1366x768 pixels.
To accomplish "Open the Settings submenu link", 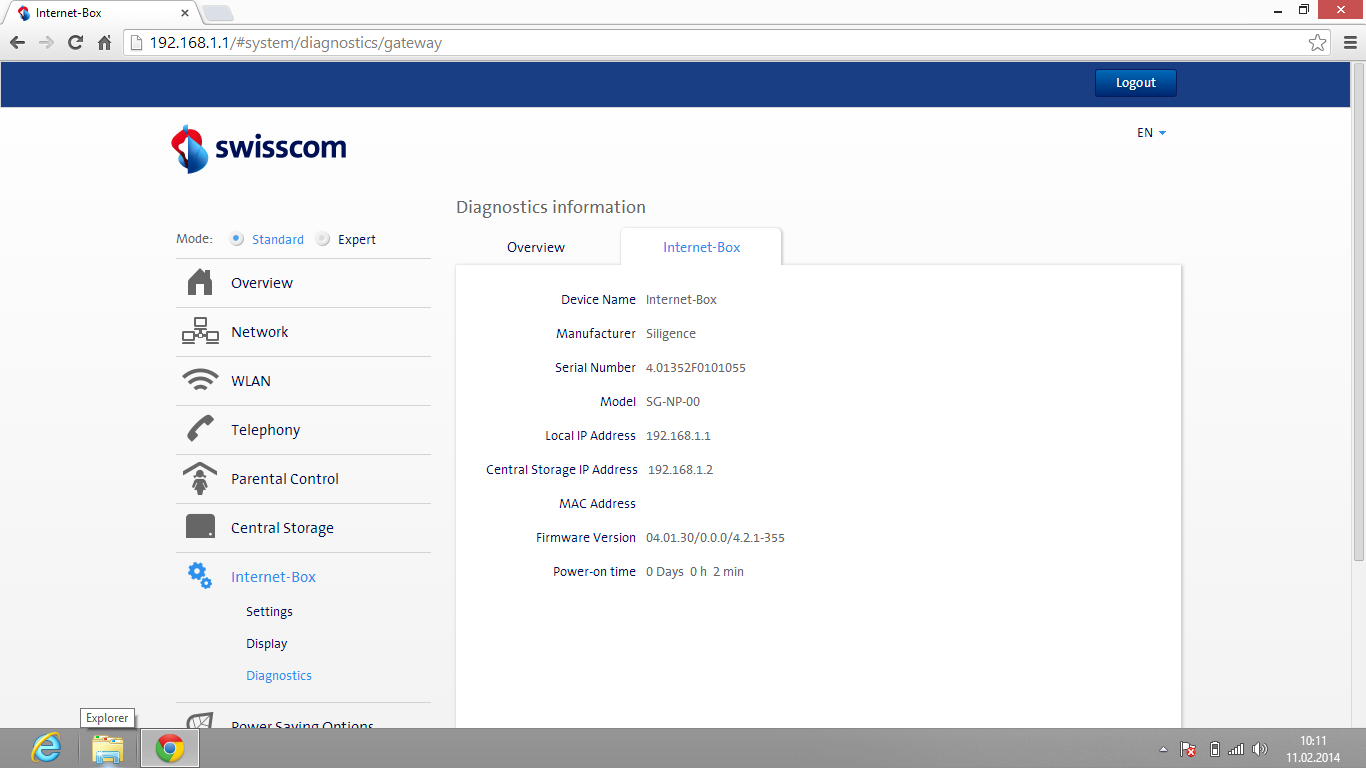I will [269, 612].
